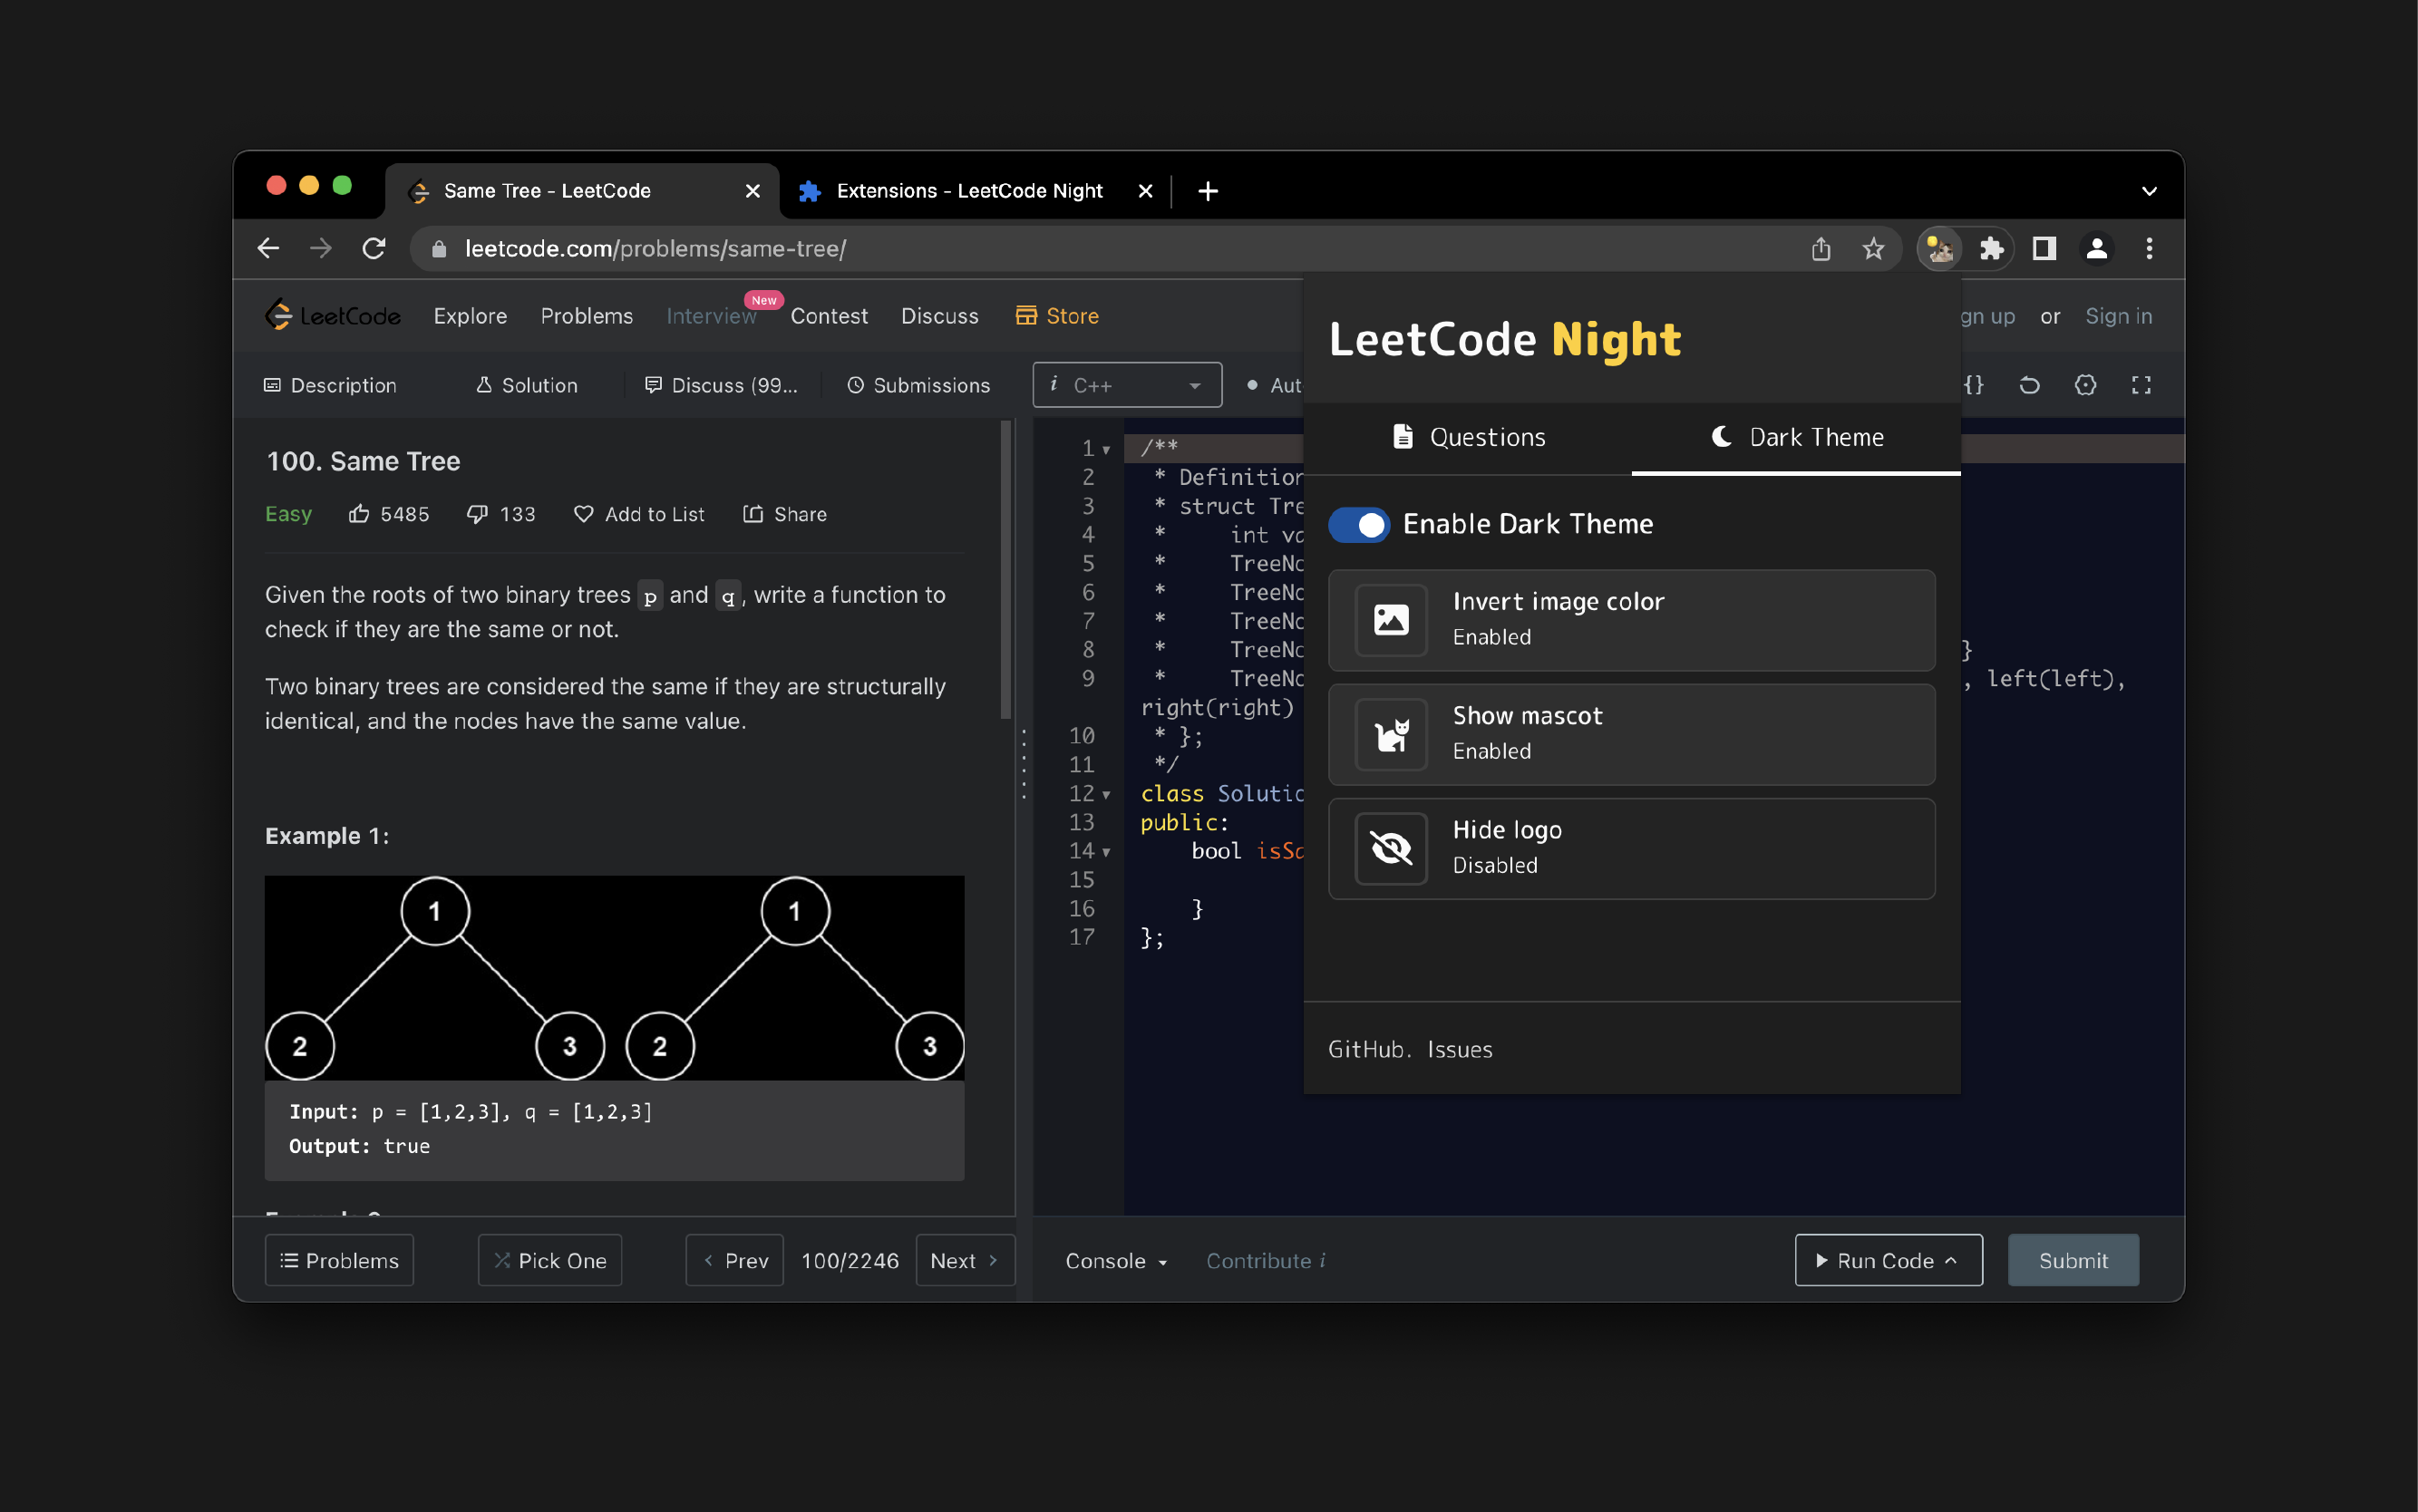
Task: Open the Run Code options caret
Action: (x=1951, y=1260)
